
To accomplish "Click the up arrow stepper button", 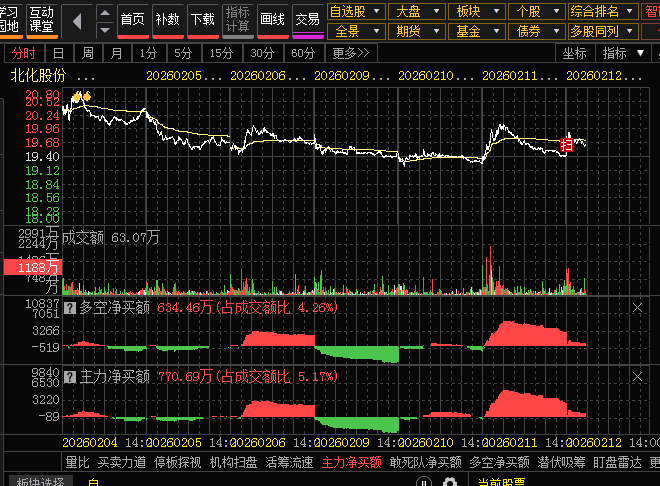I will click(x=105, y=13).
